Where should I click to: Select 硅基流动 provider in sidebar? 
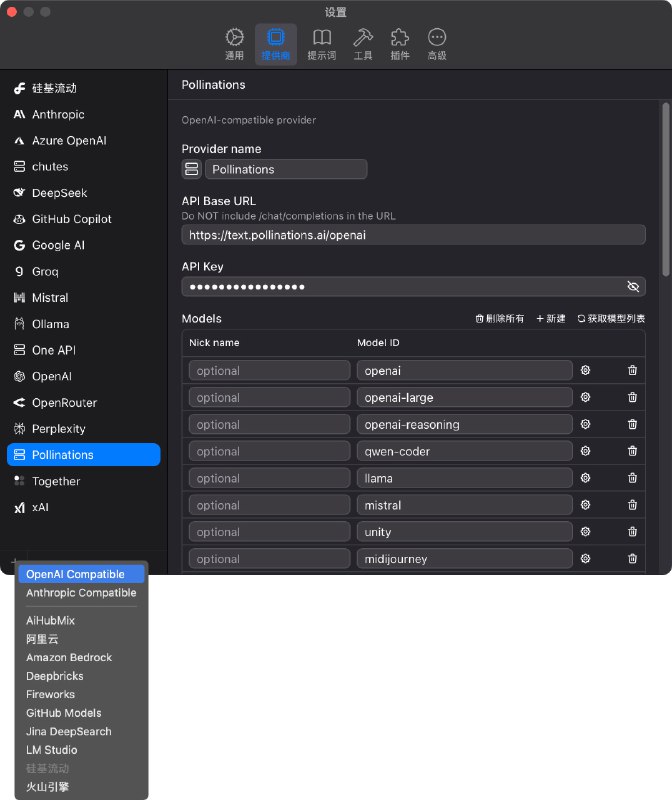(x=84, y=88)
